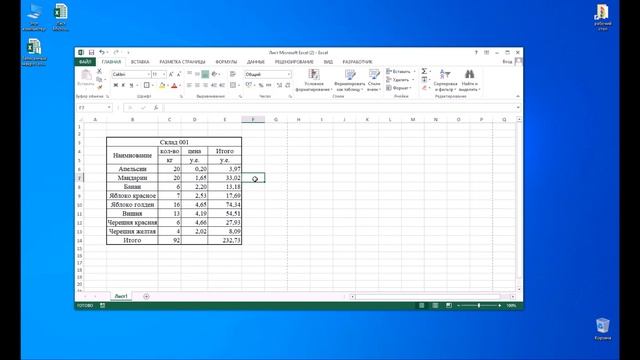Open Cell Styles gallery
The width and height of the screenshot is (640, 360).
coord(374,80)
